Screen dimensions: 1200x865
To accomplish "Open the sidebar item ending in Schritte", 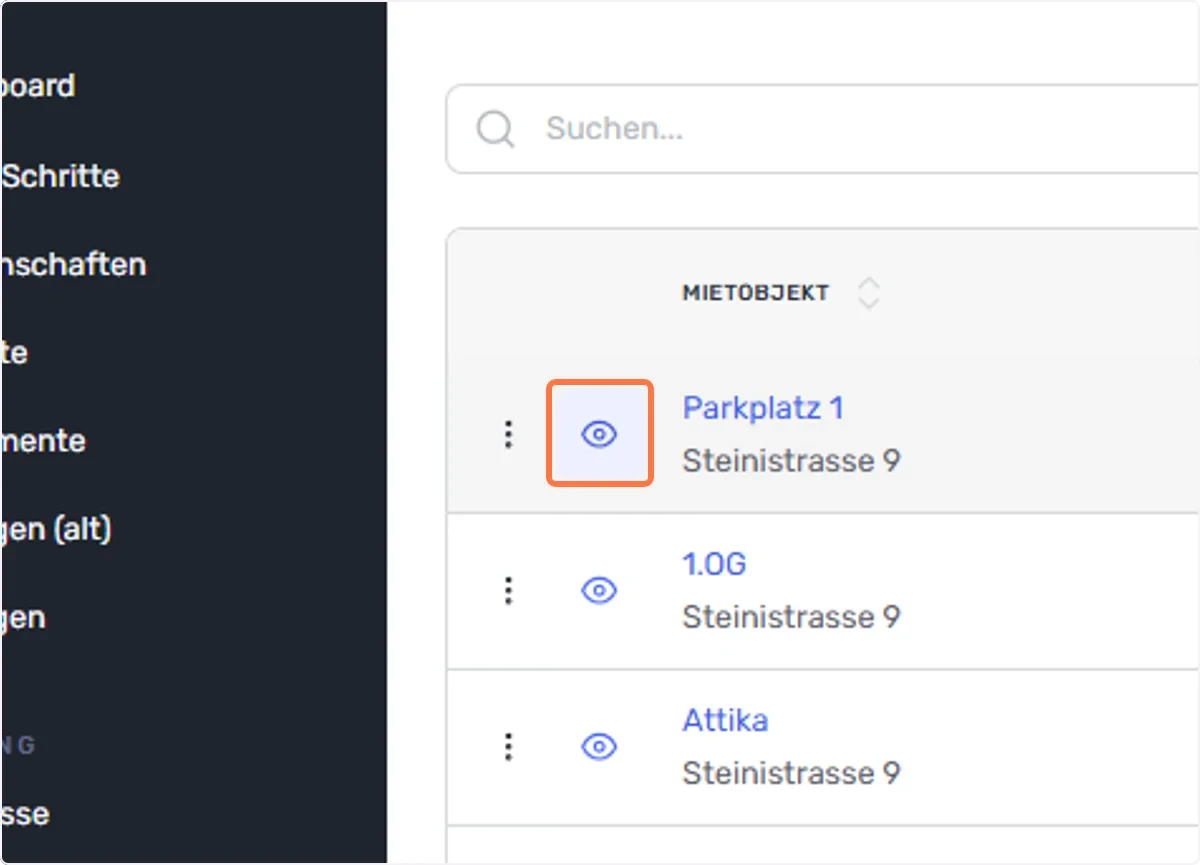I will [60, 176].
